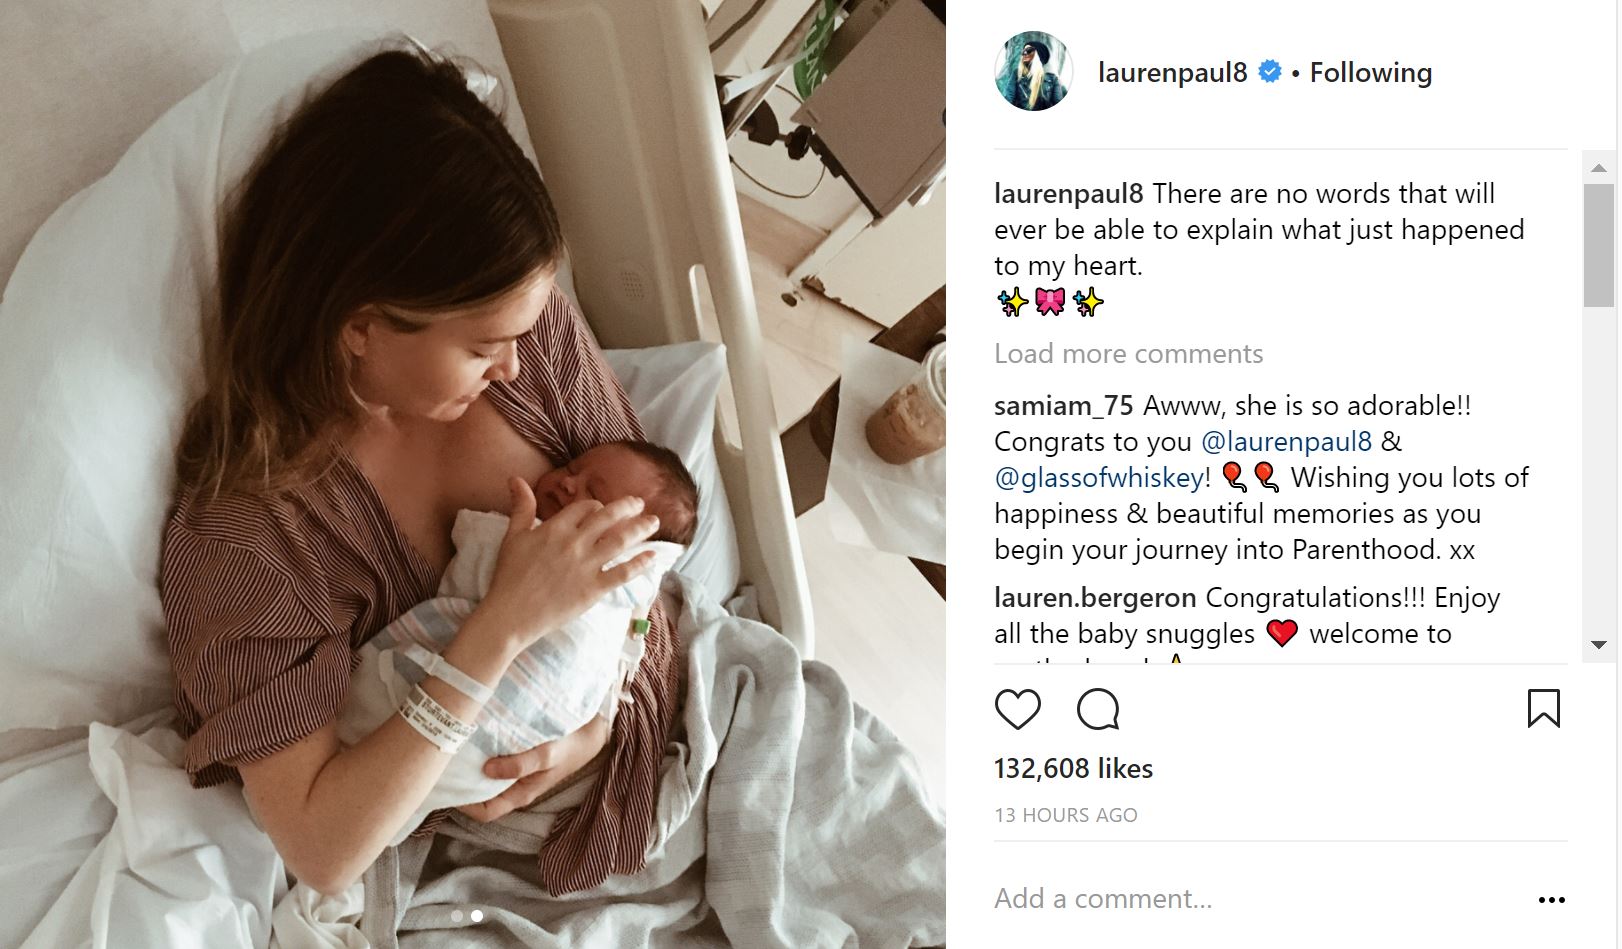The width and height of the screenshot is (1622, 949).
Task: Open @glassofwhiskey mention link
Action: point(1098,478)
